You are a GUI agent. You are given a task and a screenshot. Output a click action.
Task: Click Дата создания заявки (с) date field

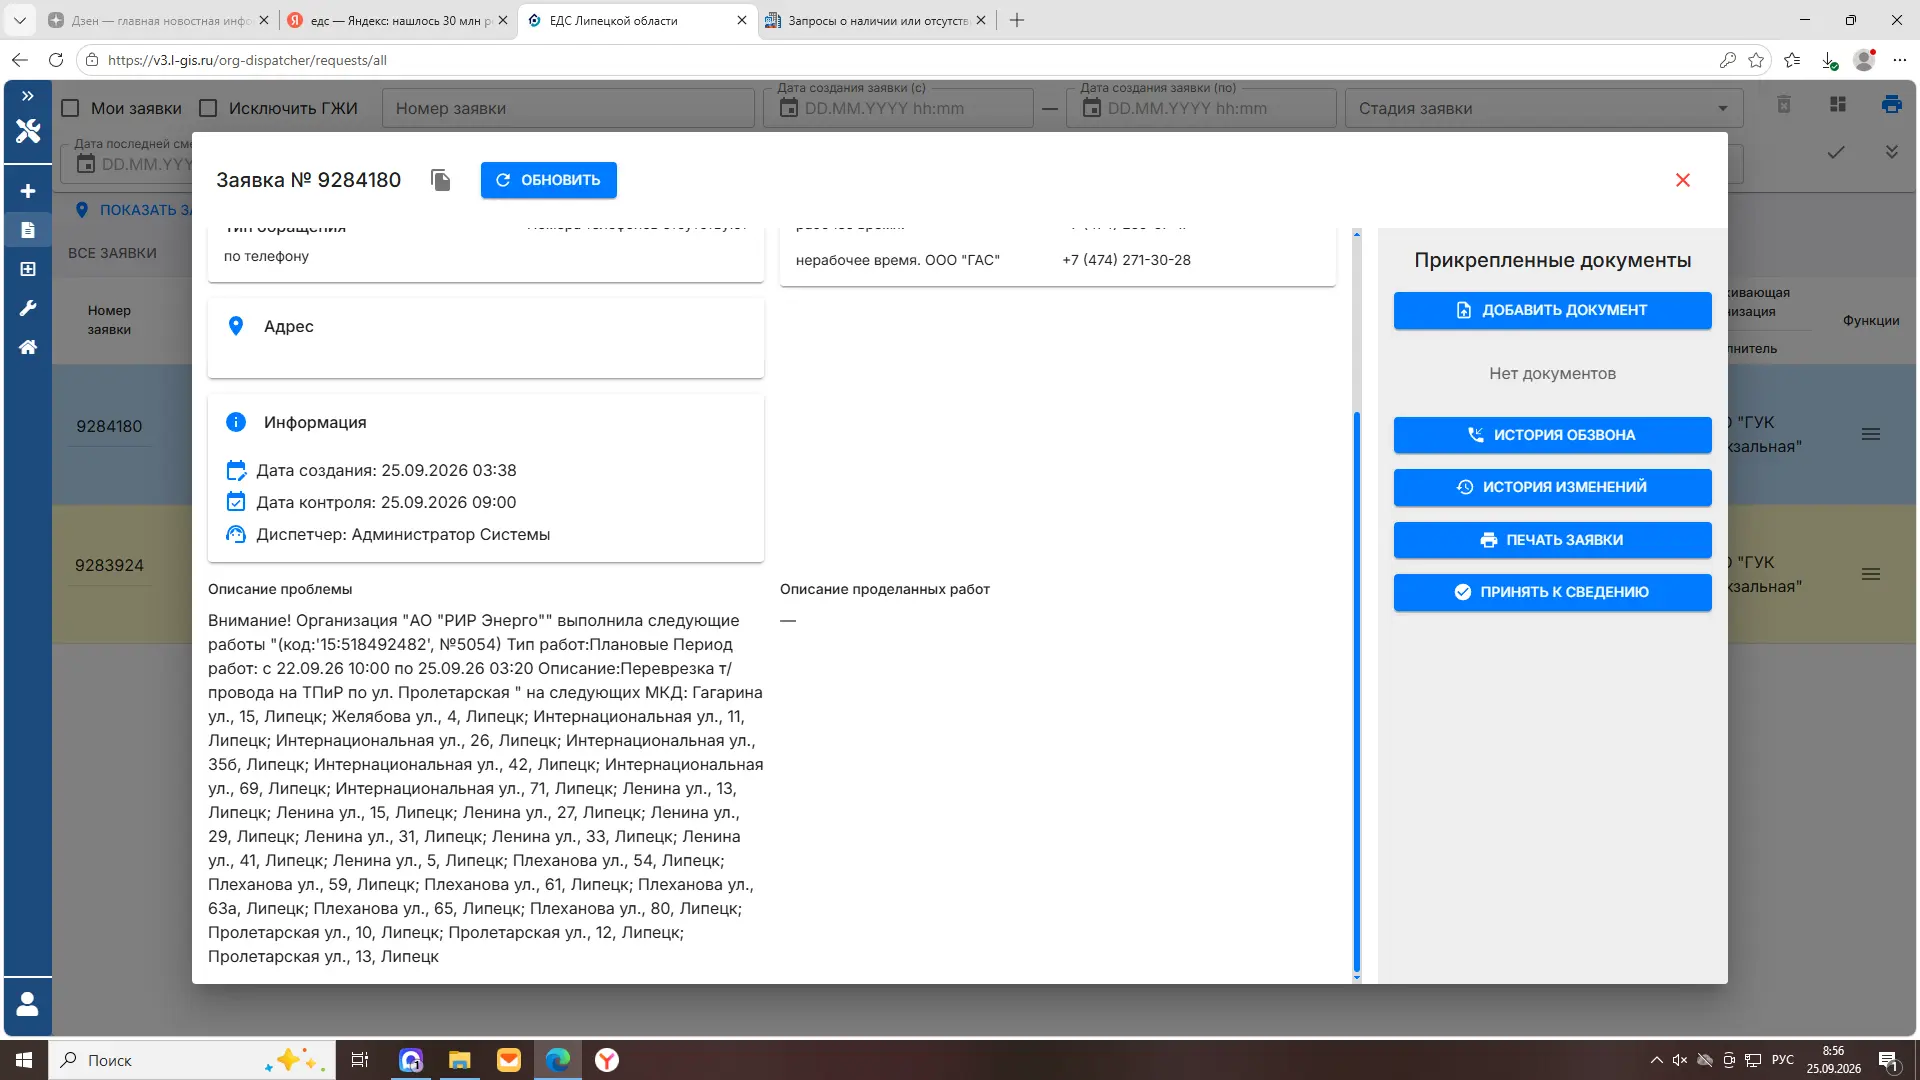tap(898, 108)
